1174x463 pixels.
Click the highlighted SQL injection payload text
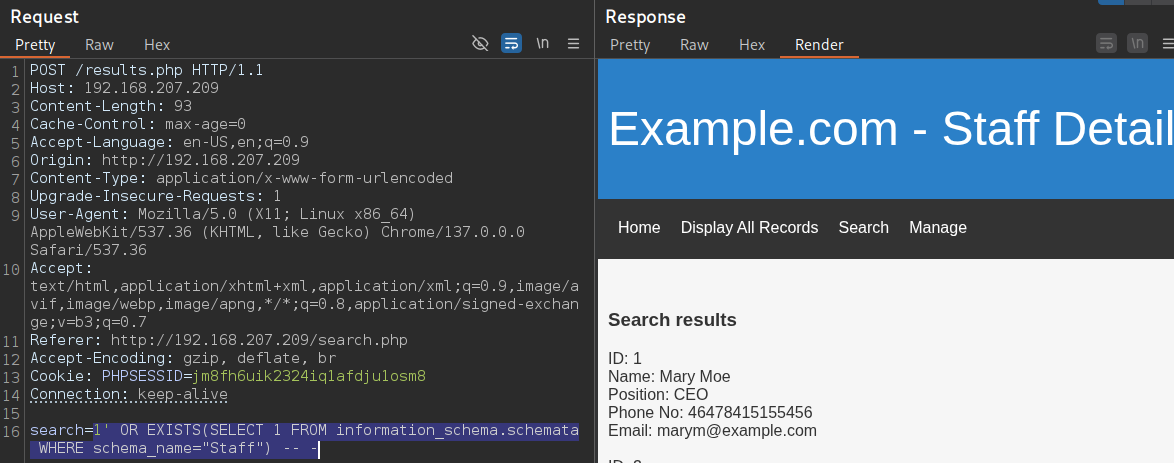304,440
